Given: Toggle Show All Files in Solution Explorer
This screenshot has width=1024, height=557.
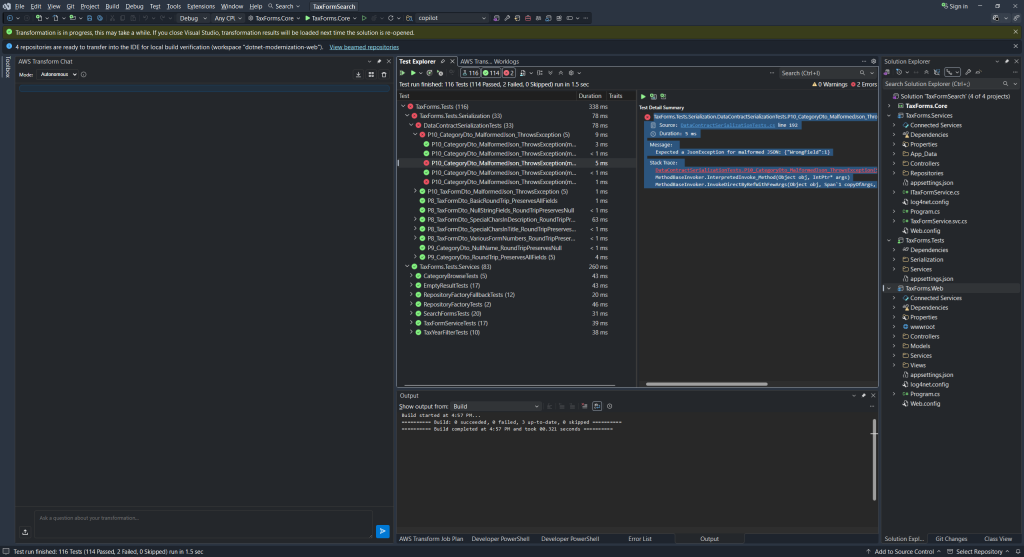Looking at the screenshot, I should coord(936,72).
